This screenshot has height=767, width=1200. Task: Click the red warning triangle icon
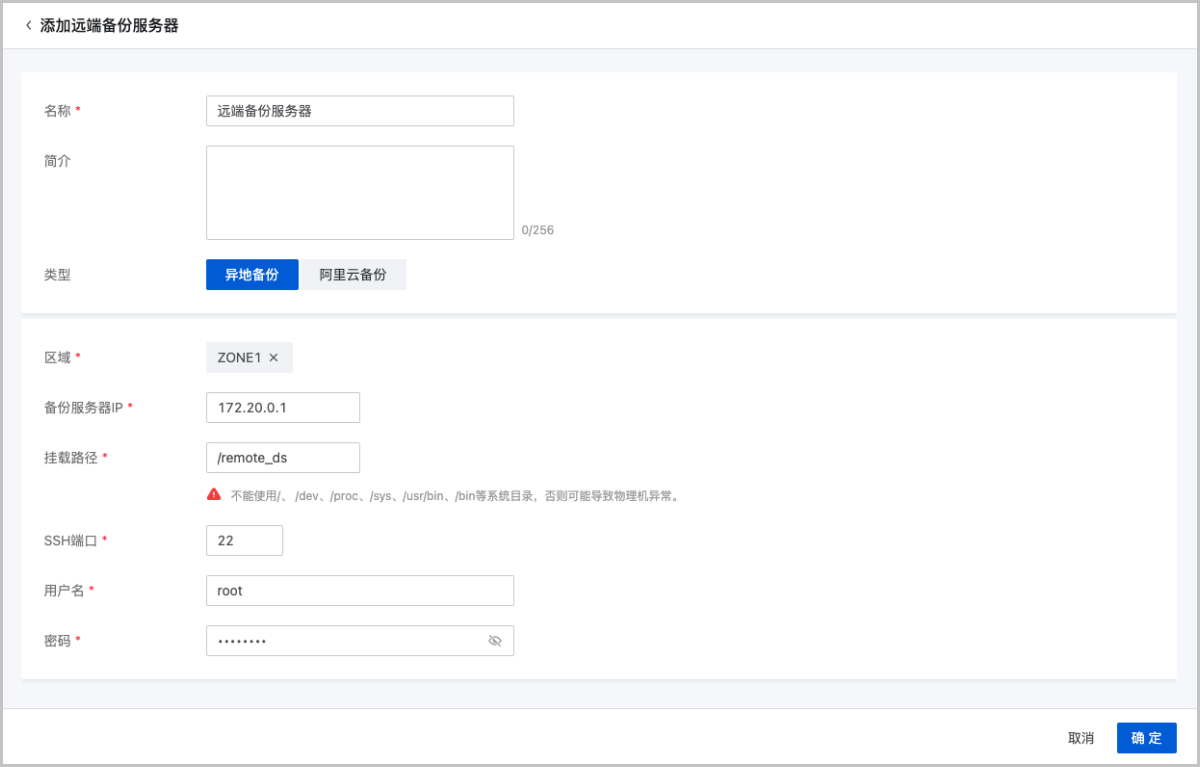point(214,494)
